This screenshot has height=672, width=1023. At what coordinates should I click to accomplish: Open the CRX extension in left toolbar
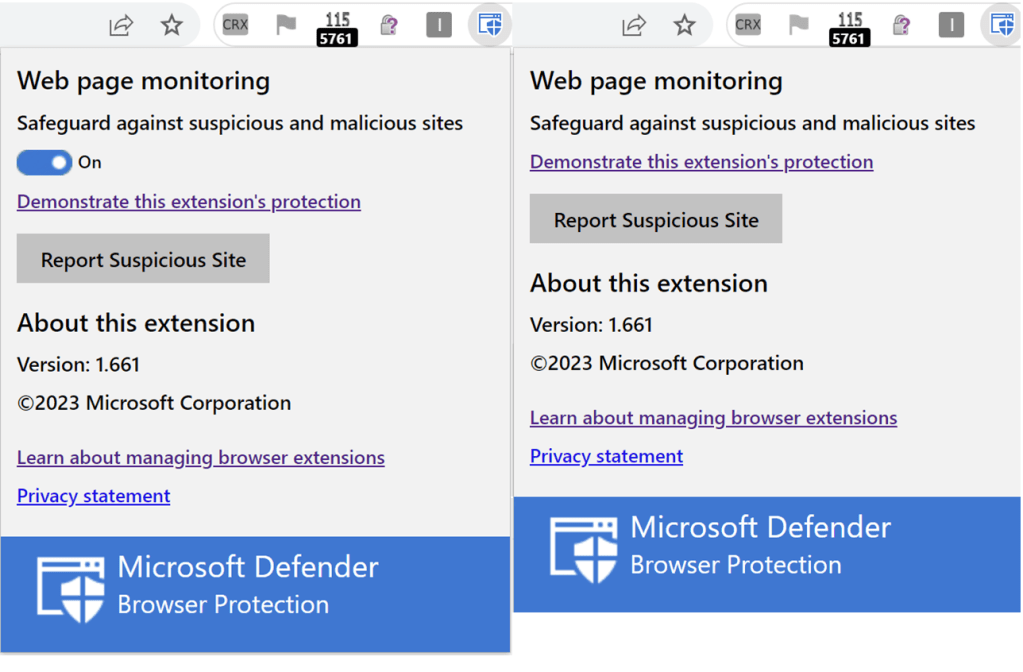click(235, 26)
